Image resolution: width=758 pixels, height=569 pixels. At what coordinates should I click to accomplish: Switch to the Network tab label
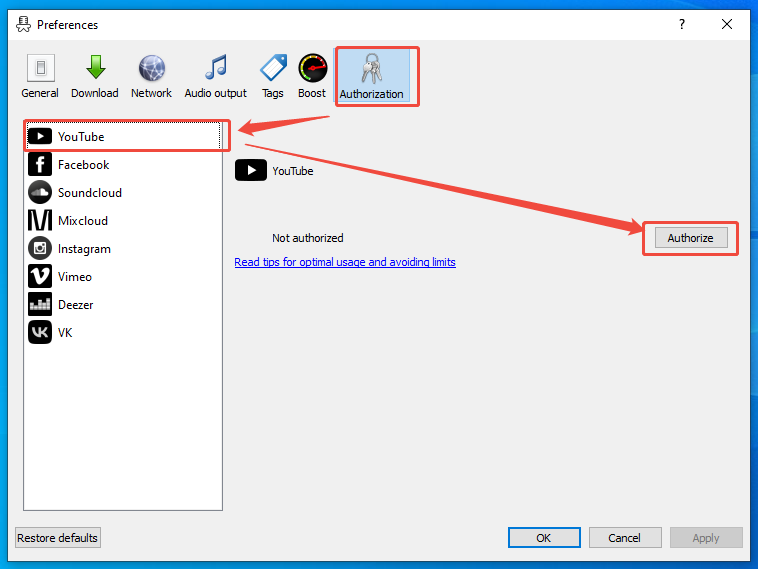coord(151,93)
